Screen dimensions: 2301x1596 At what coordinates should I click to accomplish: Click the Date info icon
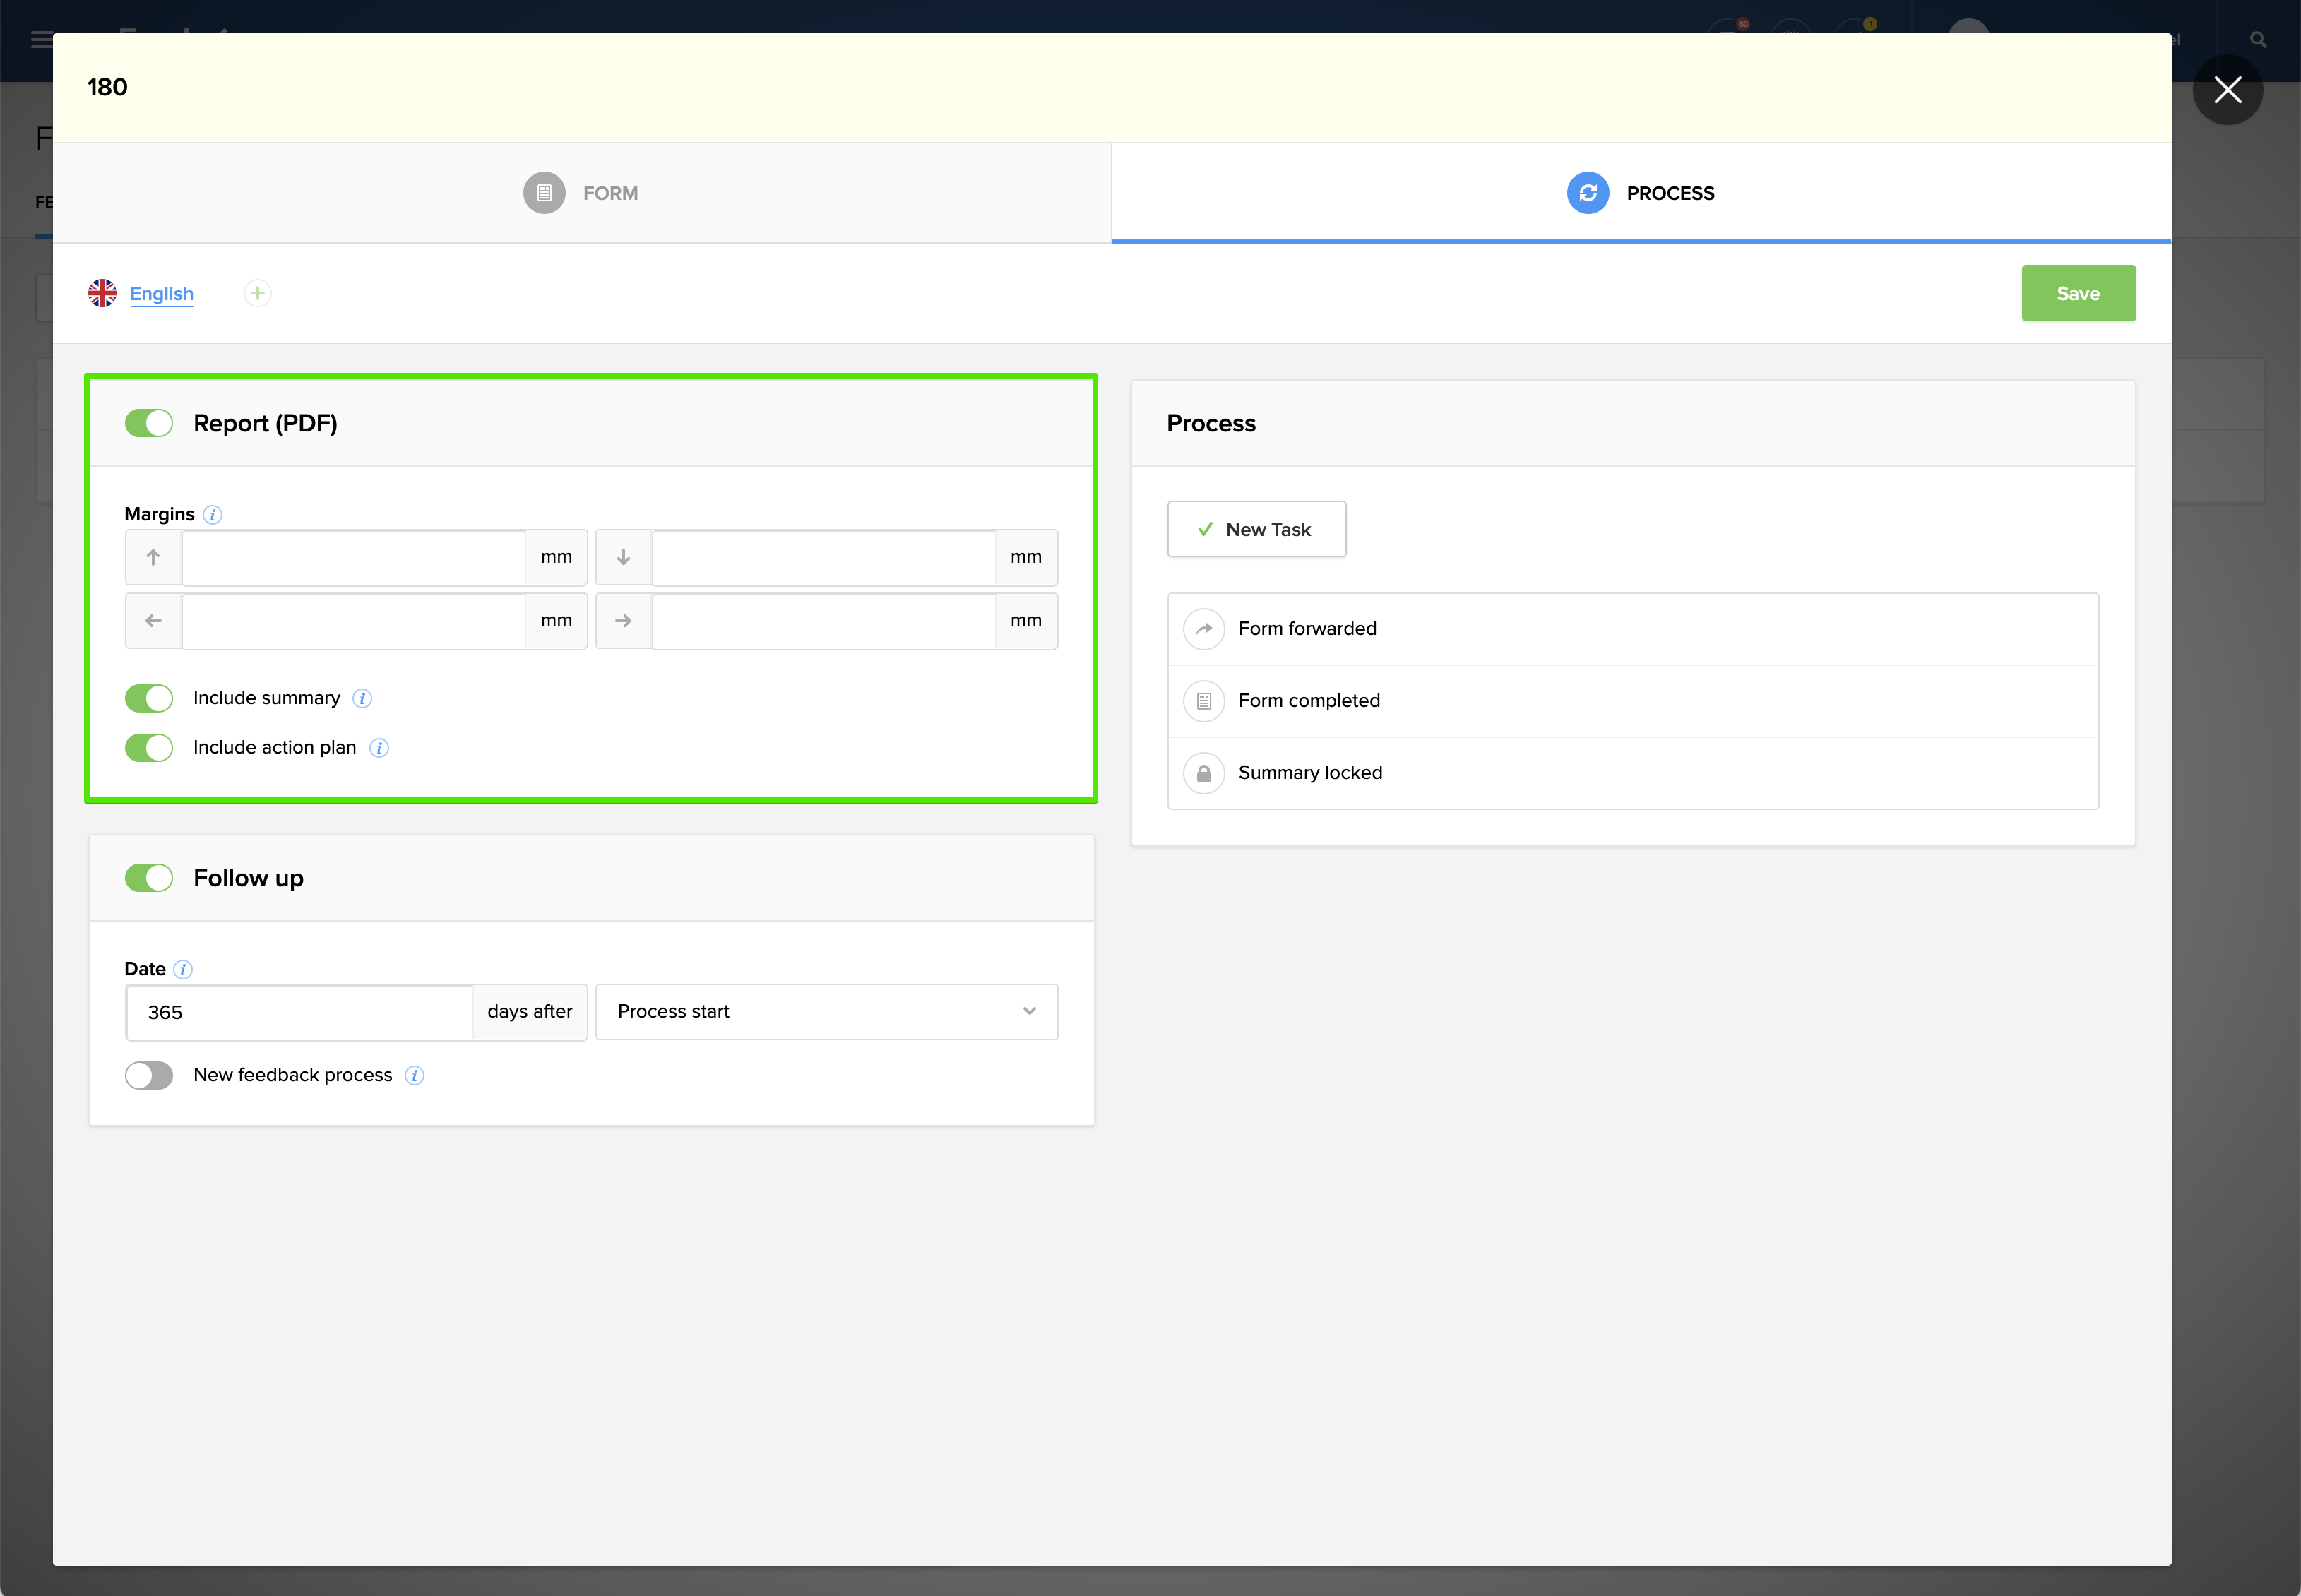[x=183, y=969]
